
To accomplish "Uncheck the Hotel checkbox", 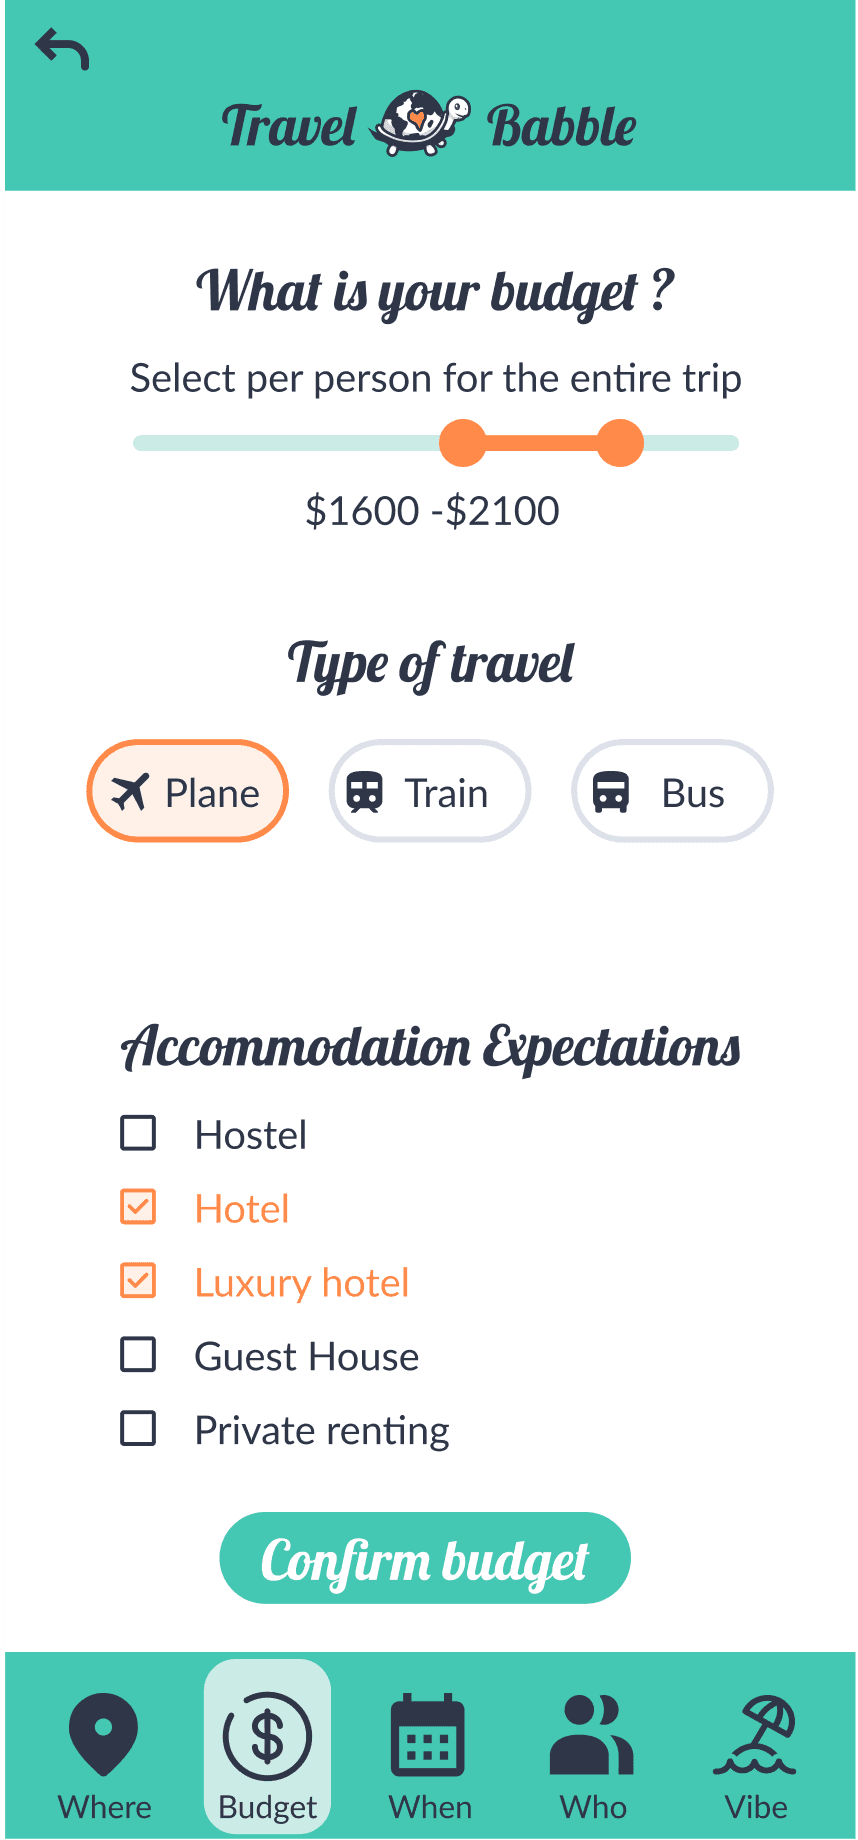I will [x=138, y=1208].
